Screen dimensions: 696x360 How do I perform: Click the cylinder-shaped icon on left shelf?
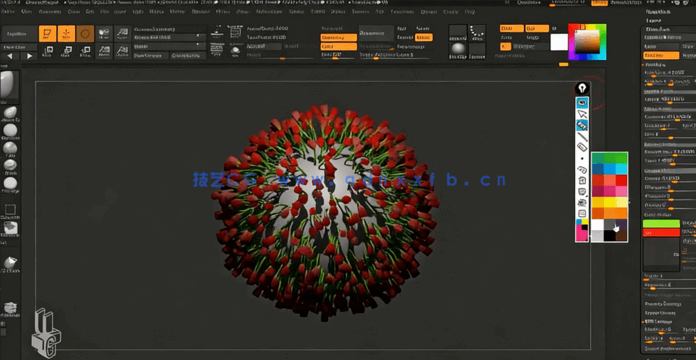(10, 263)
